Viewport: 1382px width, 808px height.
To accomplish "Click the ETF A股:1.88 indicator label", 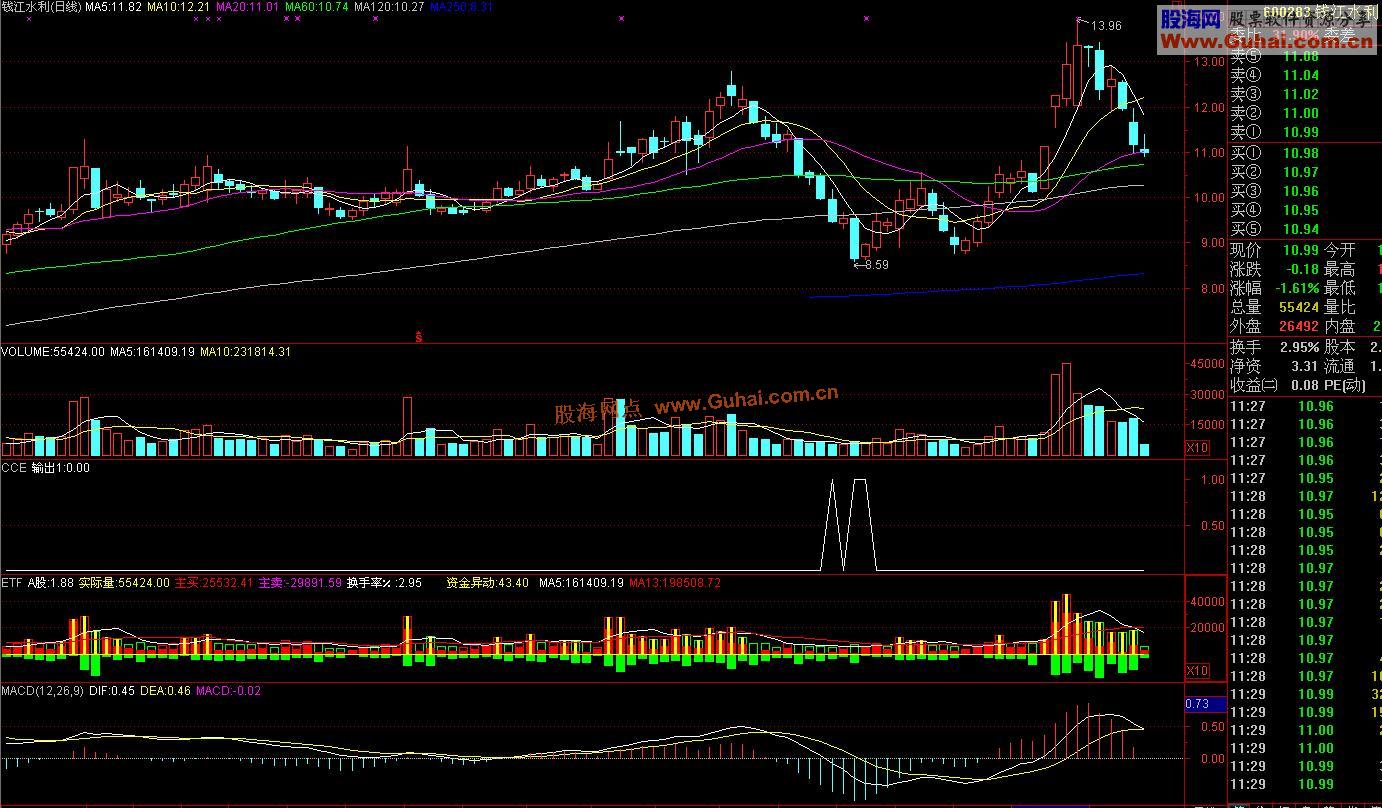I will click(x=37, y=582).
